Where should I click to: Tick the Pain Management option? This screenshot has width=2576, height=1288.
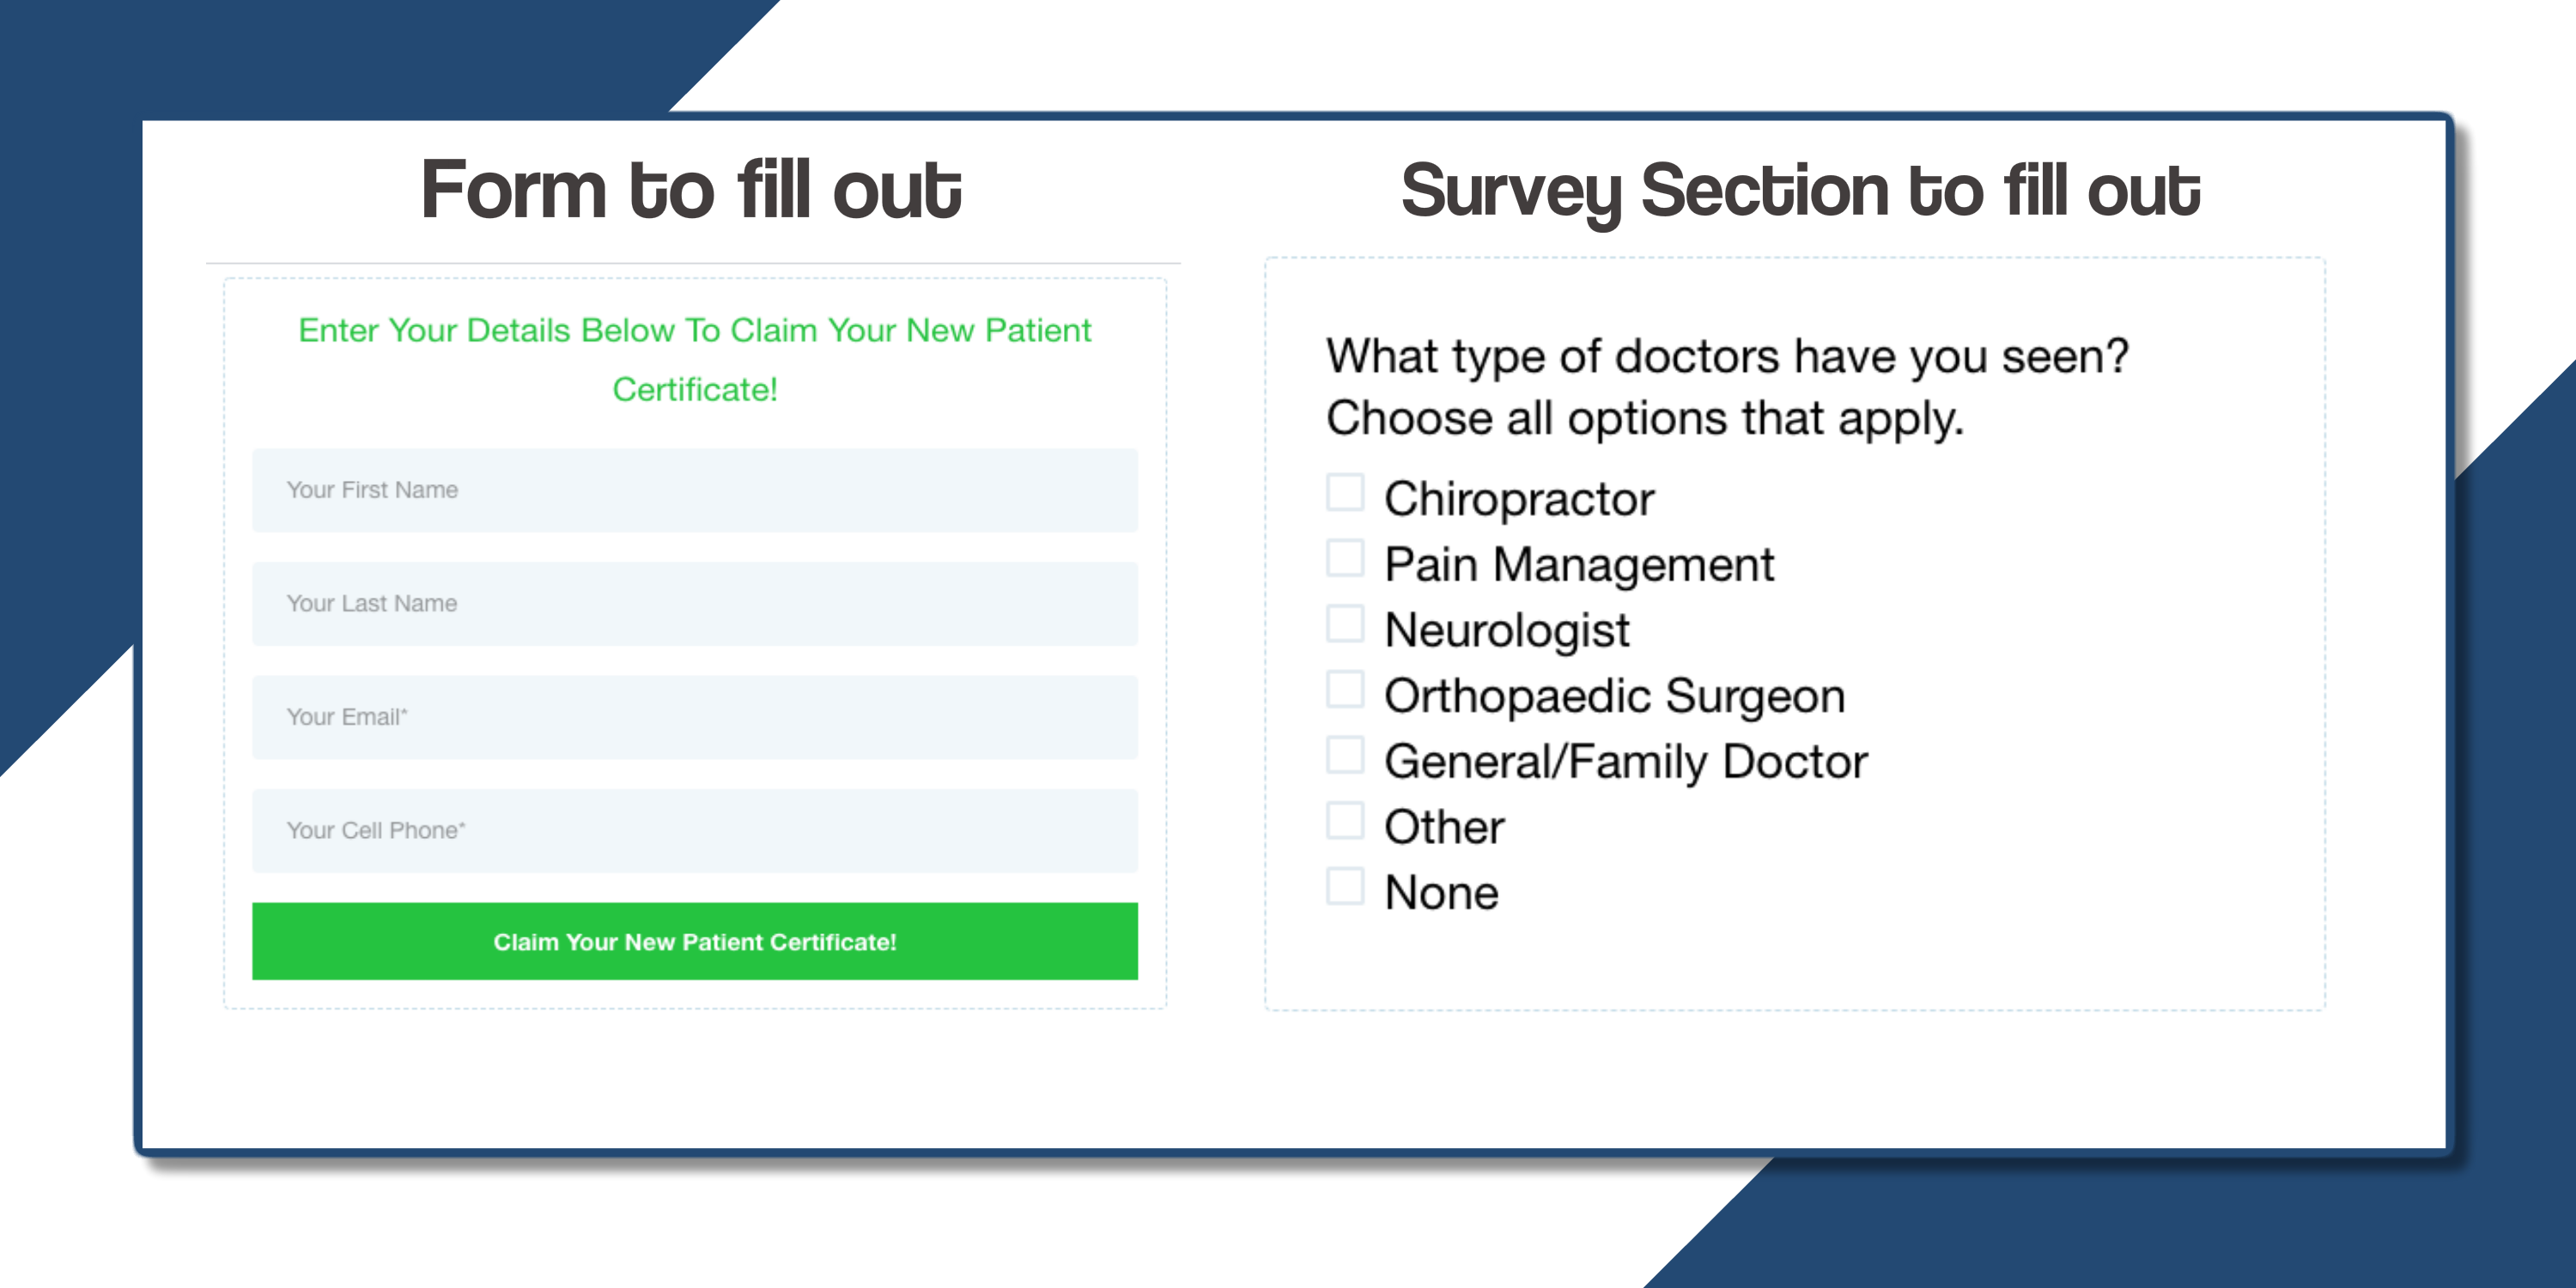(1345, 558)
